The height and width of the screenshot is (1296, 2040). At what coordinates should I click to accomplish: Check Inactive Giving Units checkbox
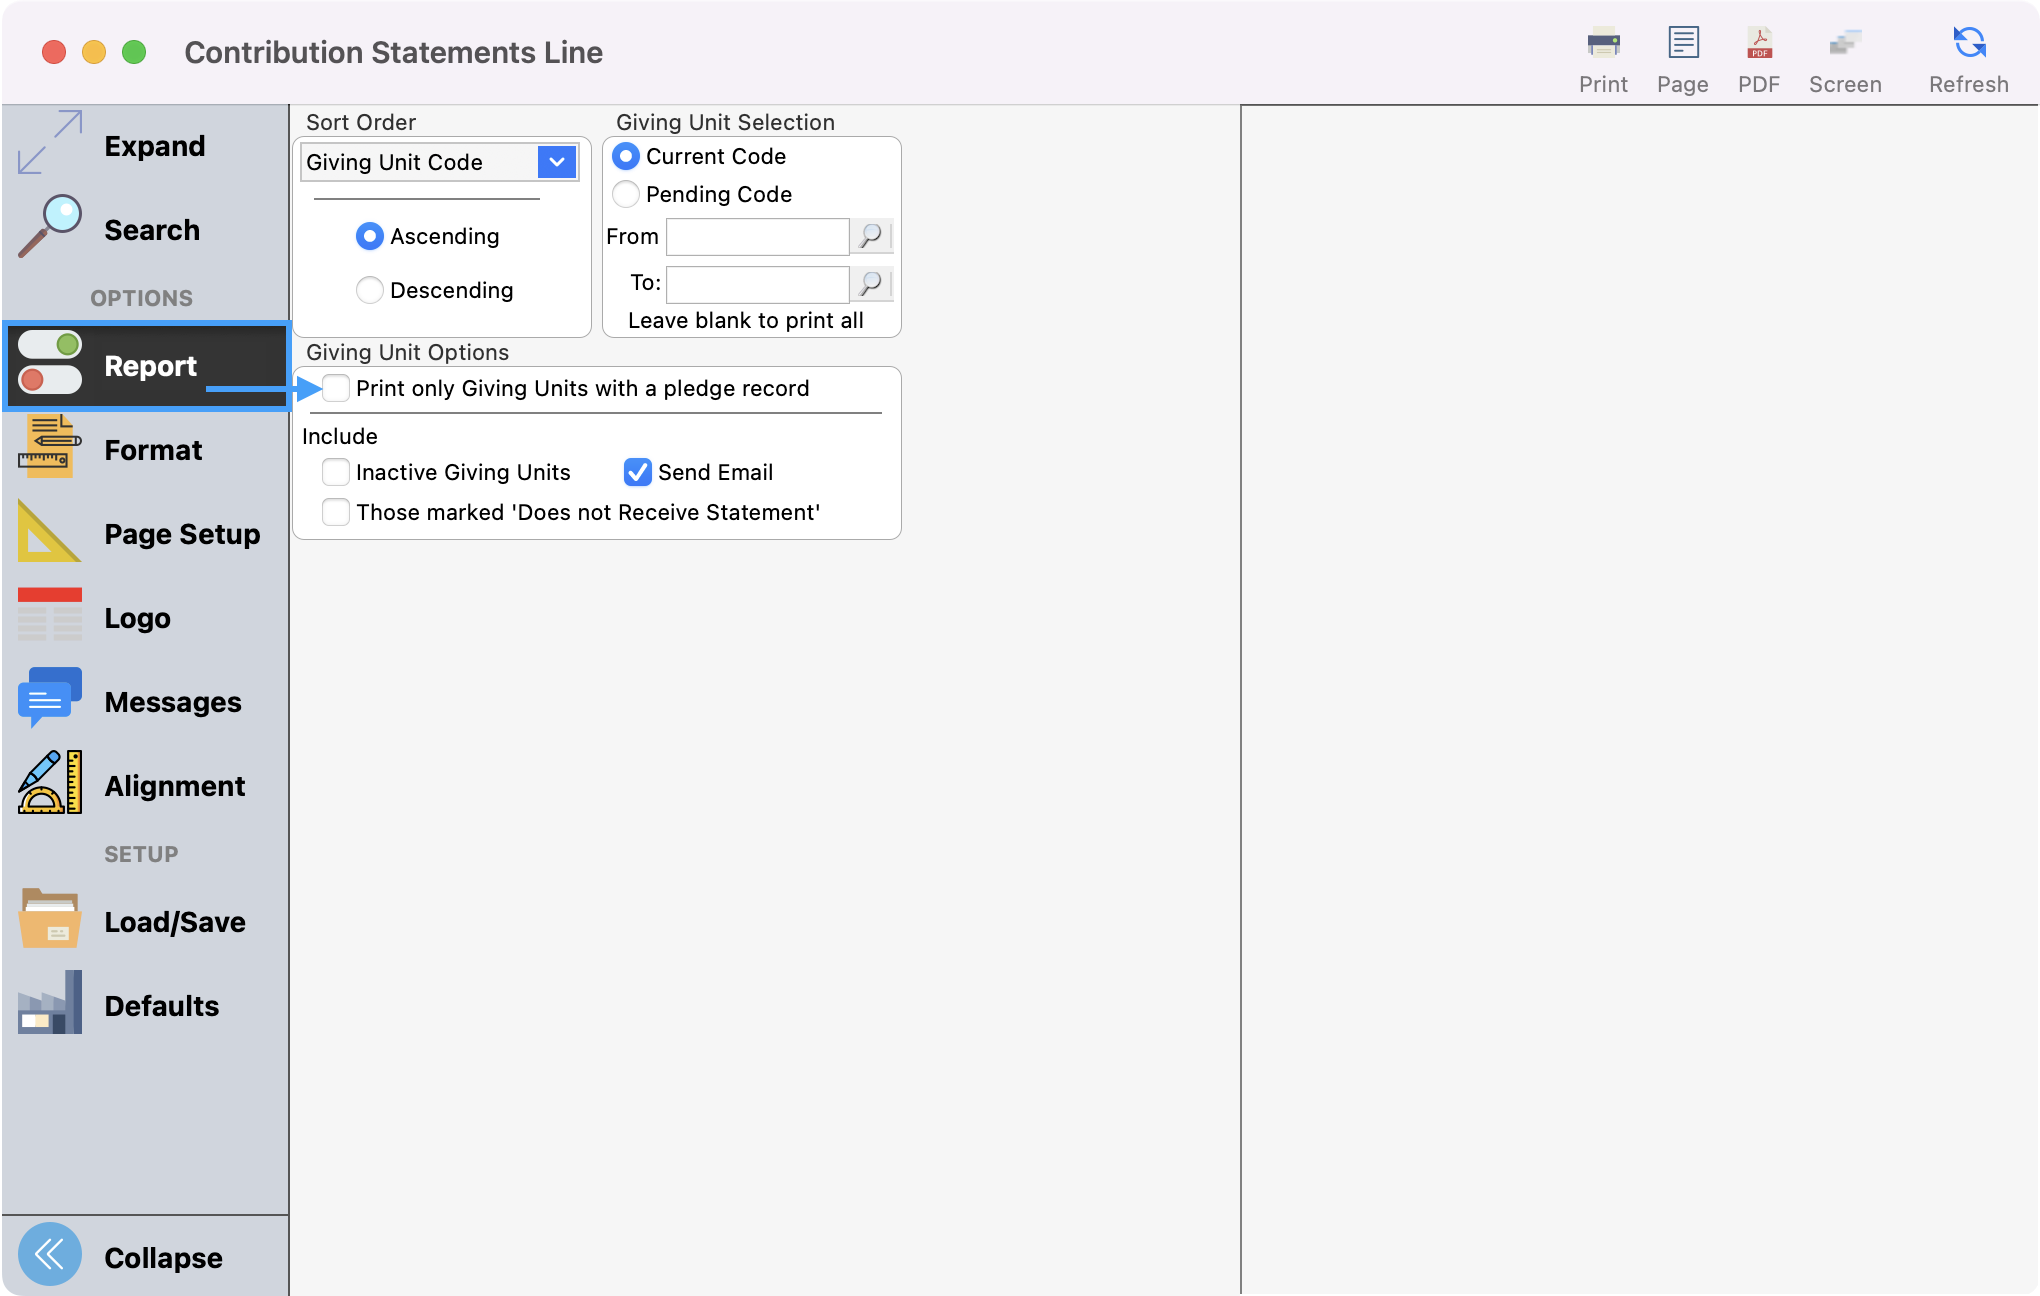pos(336,472)
